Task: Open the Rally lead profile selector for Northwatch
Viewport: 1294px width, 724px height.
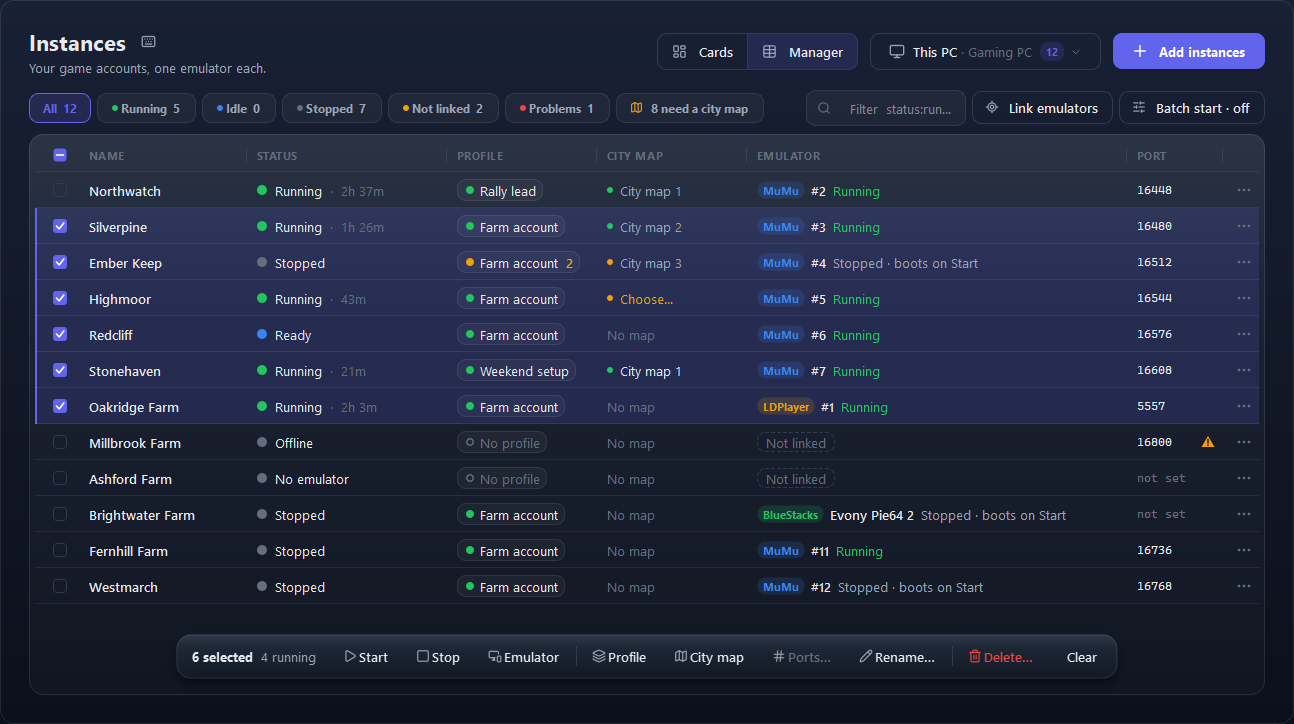Action: (x=500, y=191)
